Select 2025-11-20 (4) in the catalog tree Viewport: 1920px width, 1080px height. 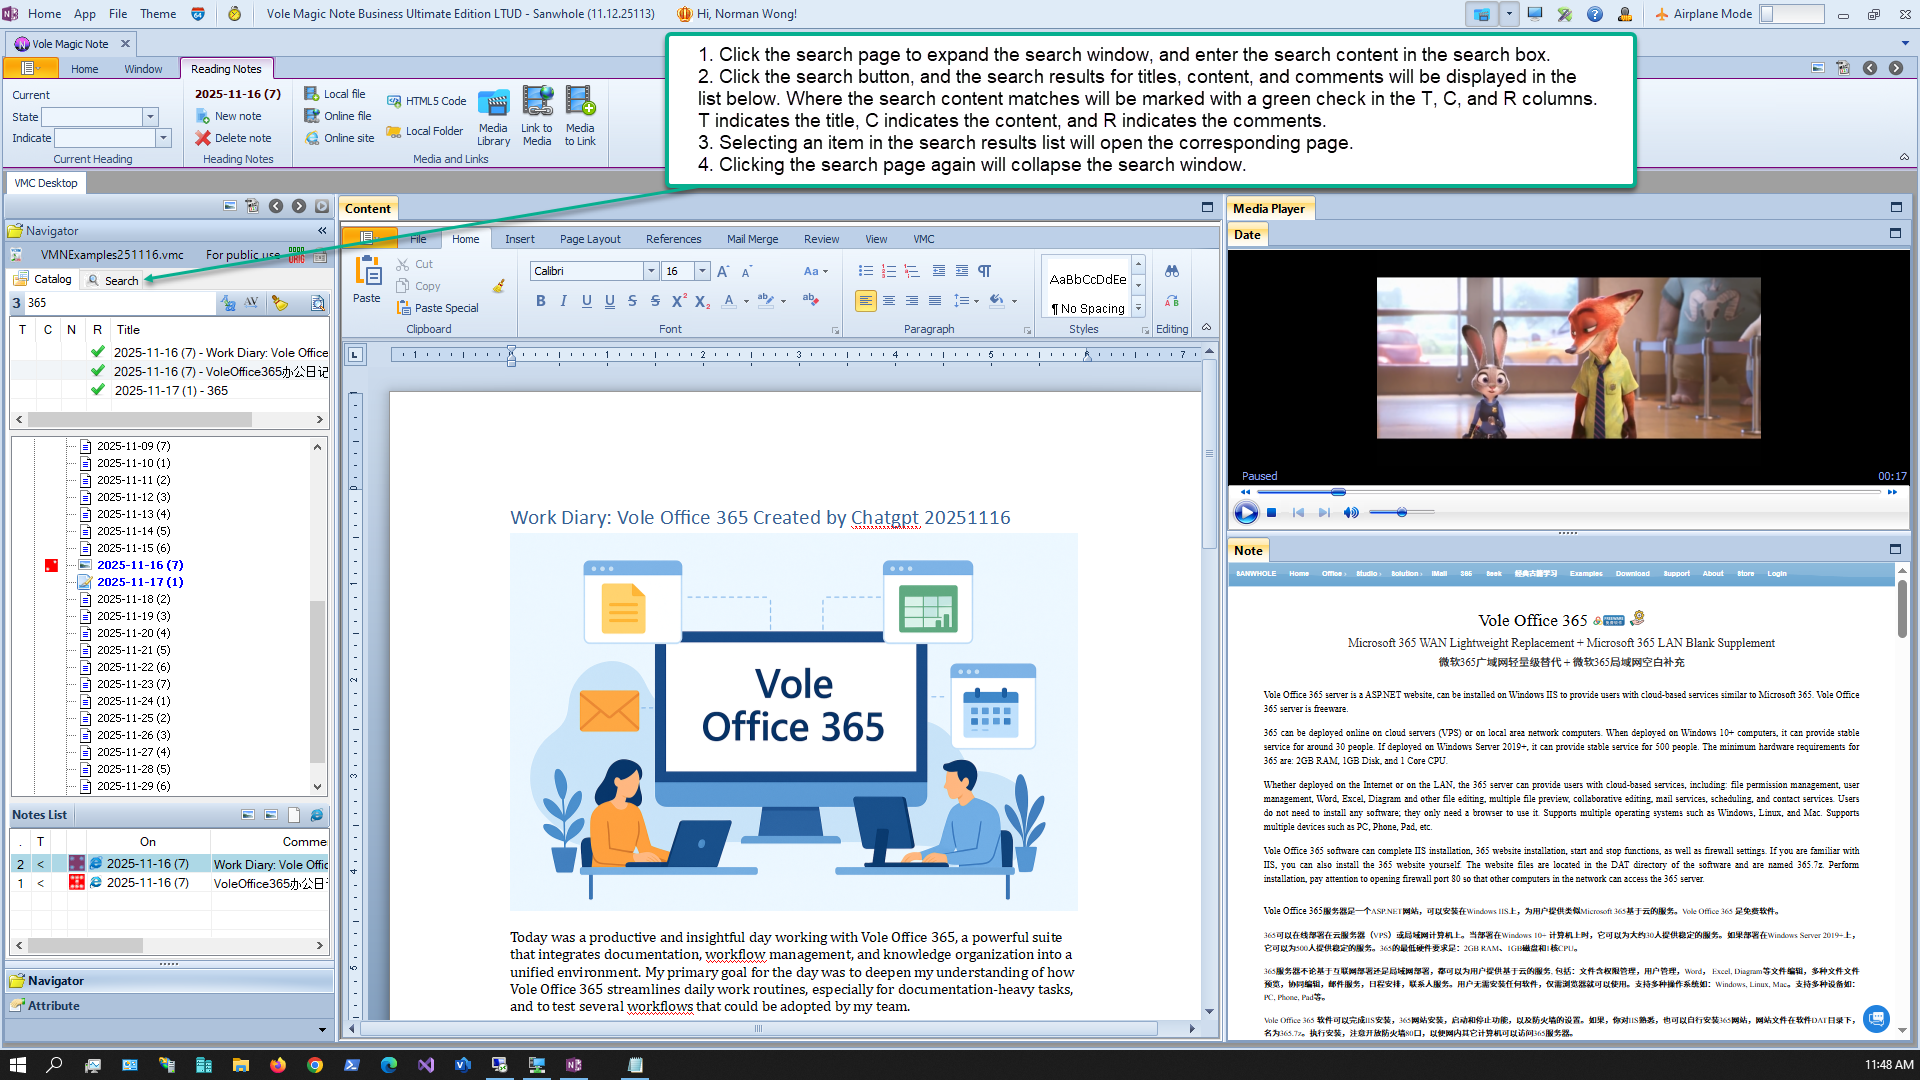pyautogui.click(x=133, y=633)
